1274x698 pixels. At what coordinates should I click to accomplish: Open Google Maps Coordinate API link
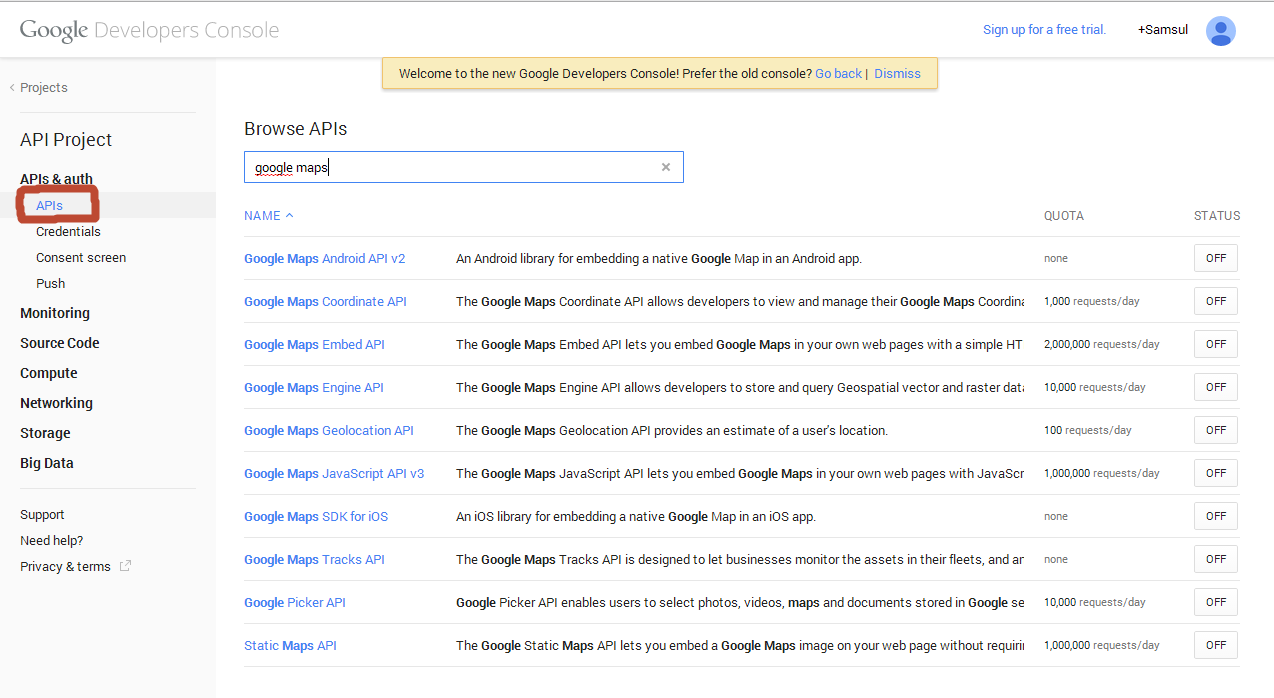tap(325, 301)
